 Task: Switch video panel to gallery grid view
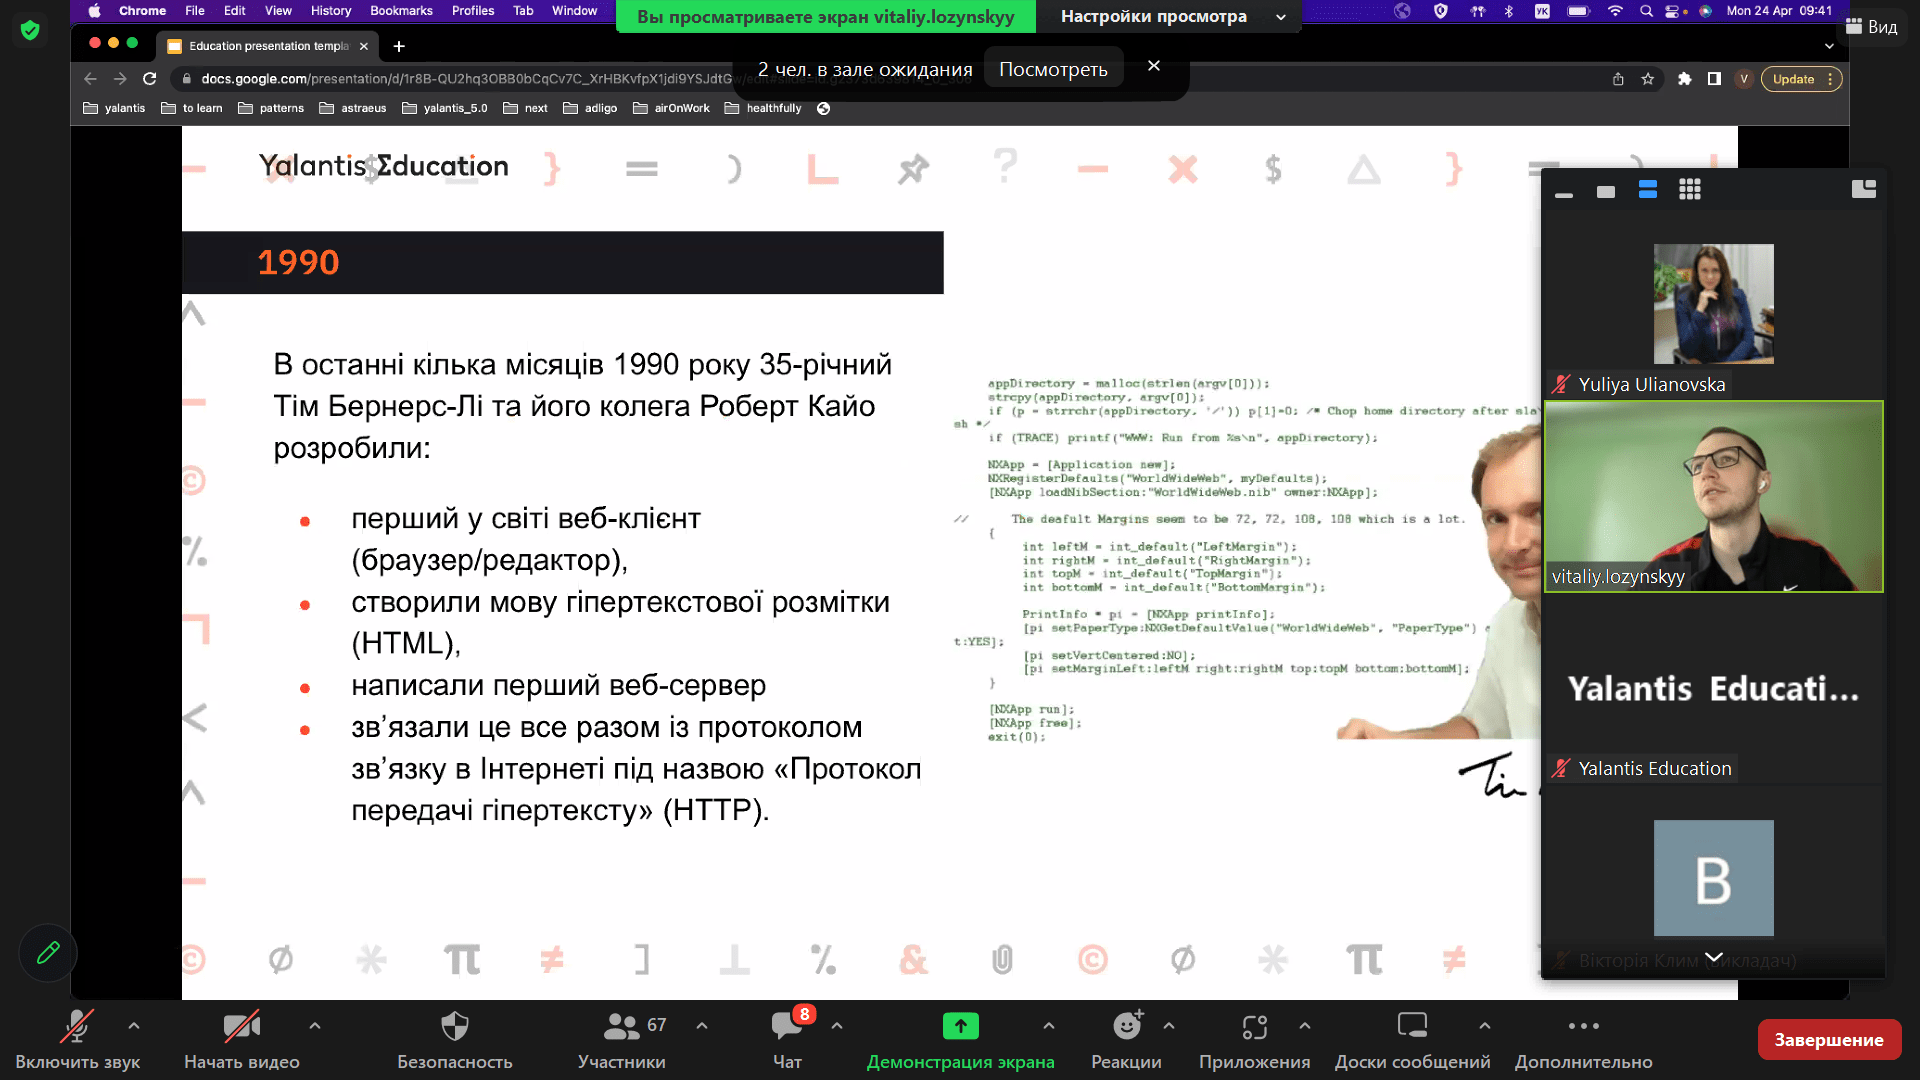click(1690, 189)
